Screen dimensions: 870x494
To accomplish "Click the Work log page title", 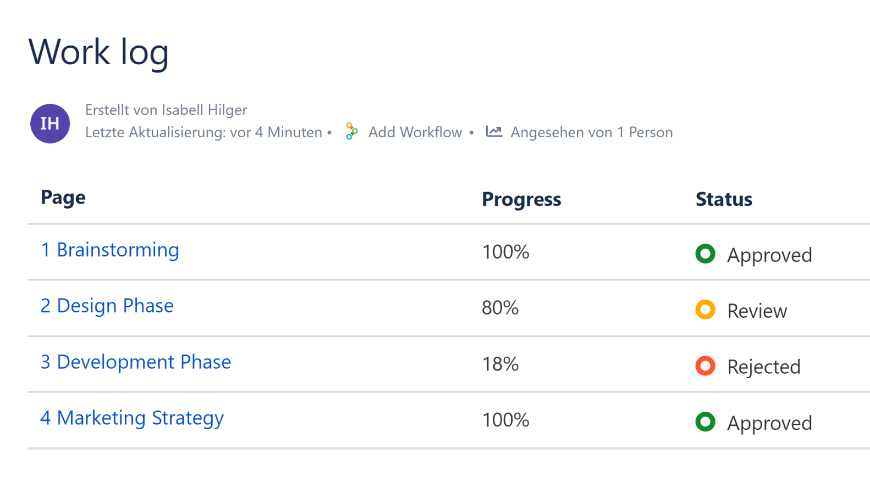I will [99, 52].
